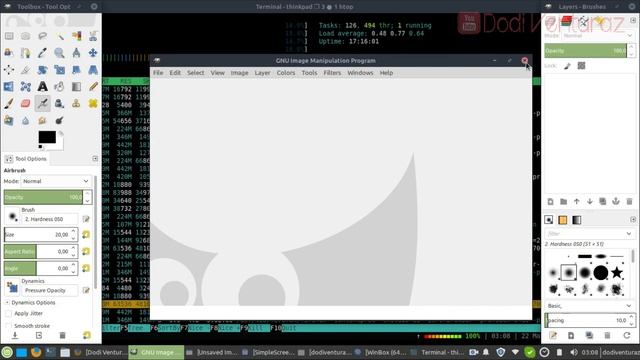Select the Text tool
The width and height of the screenshot is (640, 360).
[42, 87]
